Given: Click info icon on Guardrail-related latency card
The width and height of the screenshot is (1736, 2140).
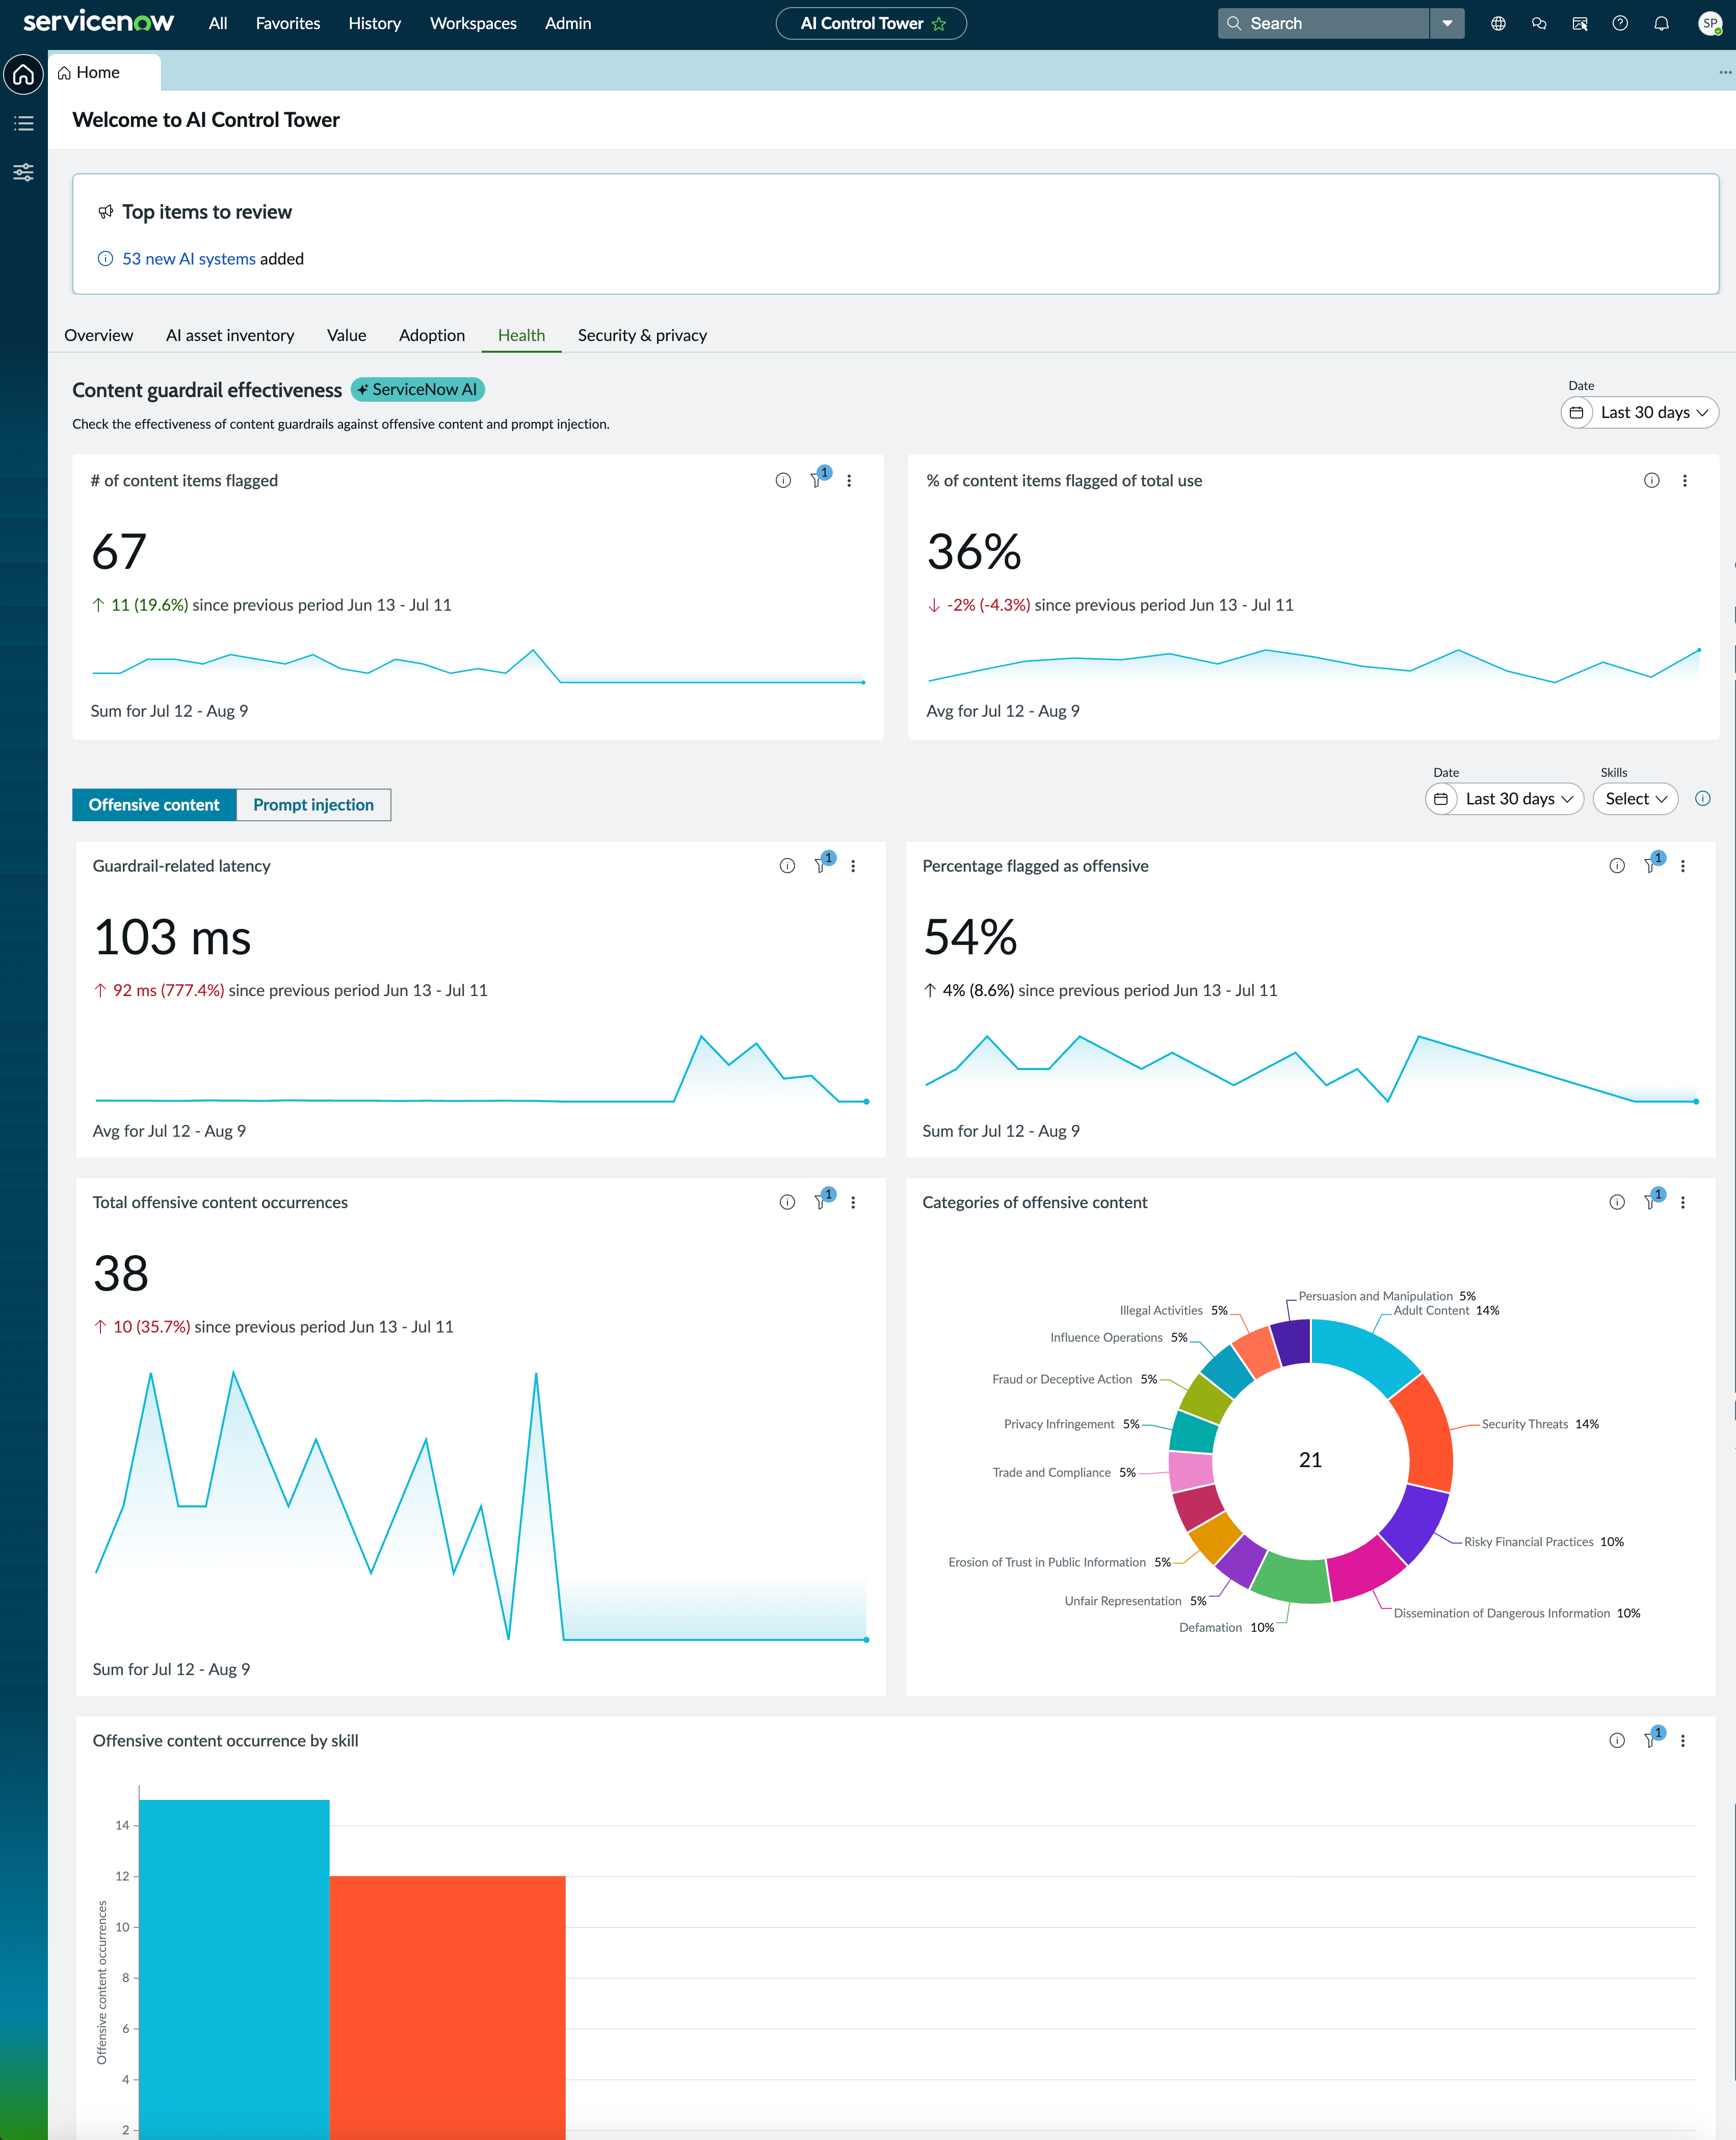Looking at the screenshot, I should point(787,865).
